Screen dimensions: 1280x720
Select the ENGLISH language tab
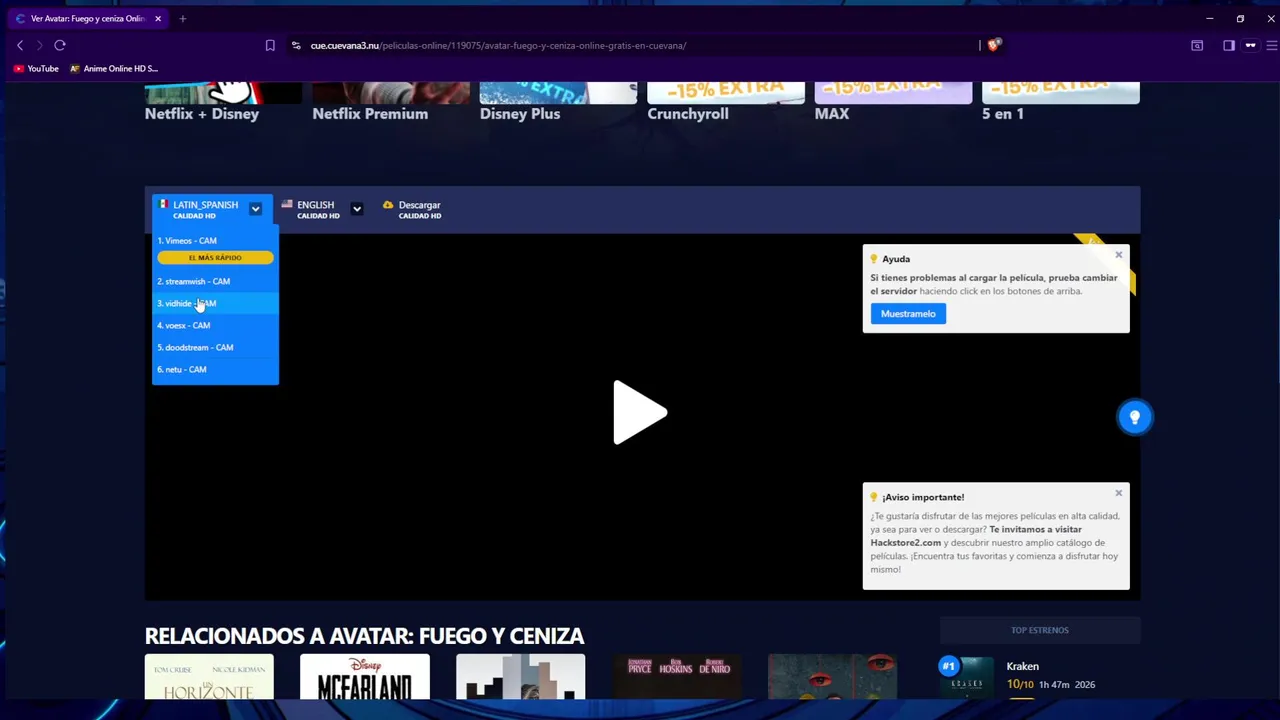pos(318,209)
